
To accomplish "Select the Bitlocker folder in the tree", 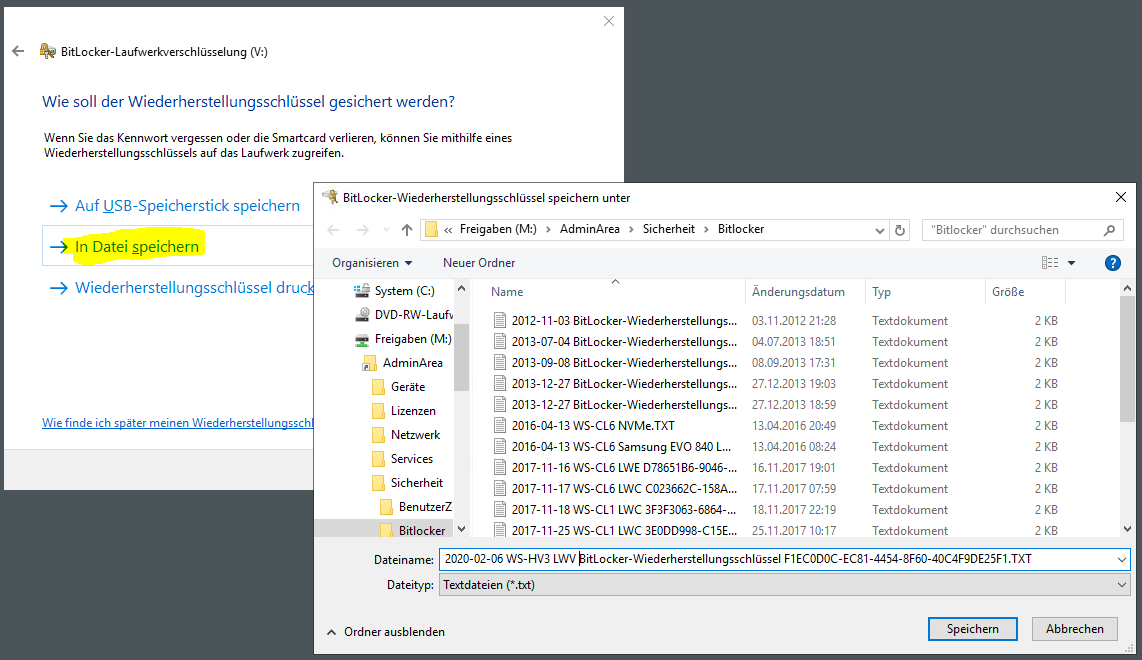I will pyautogui.click(x=422, y=531).
